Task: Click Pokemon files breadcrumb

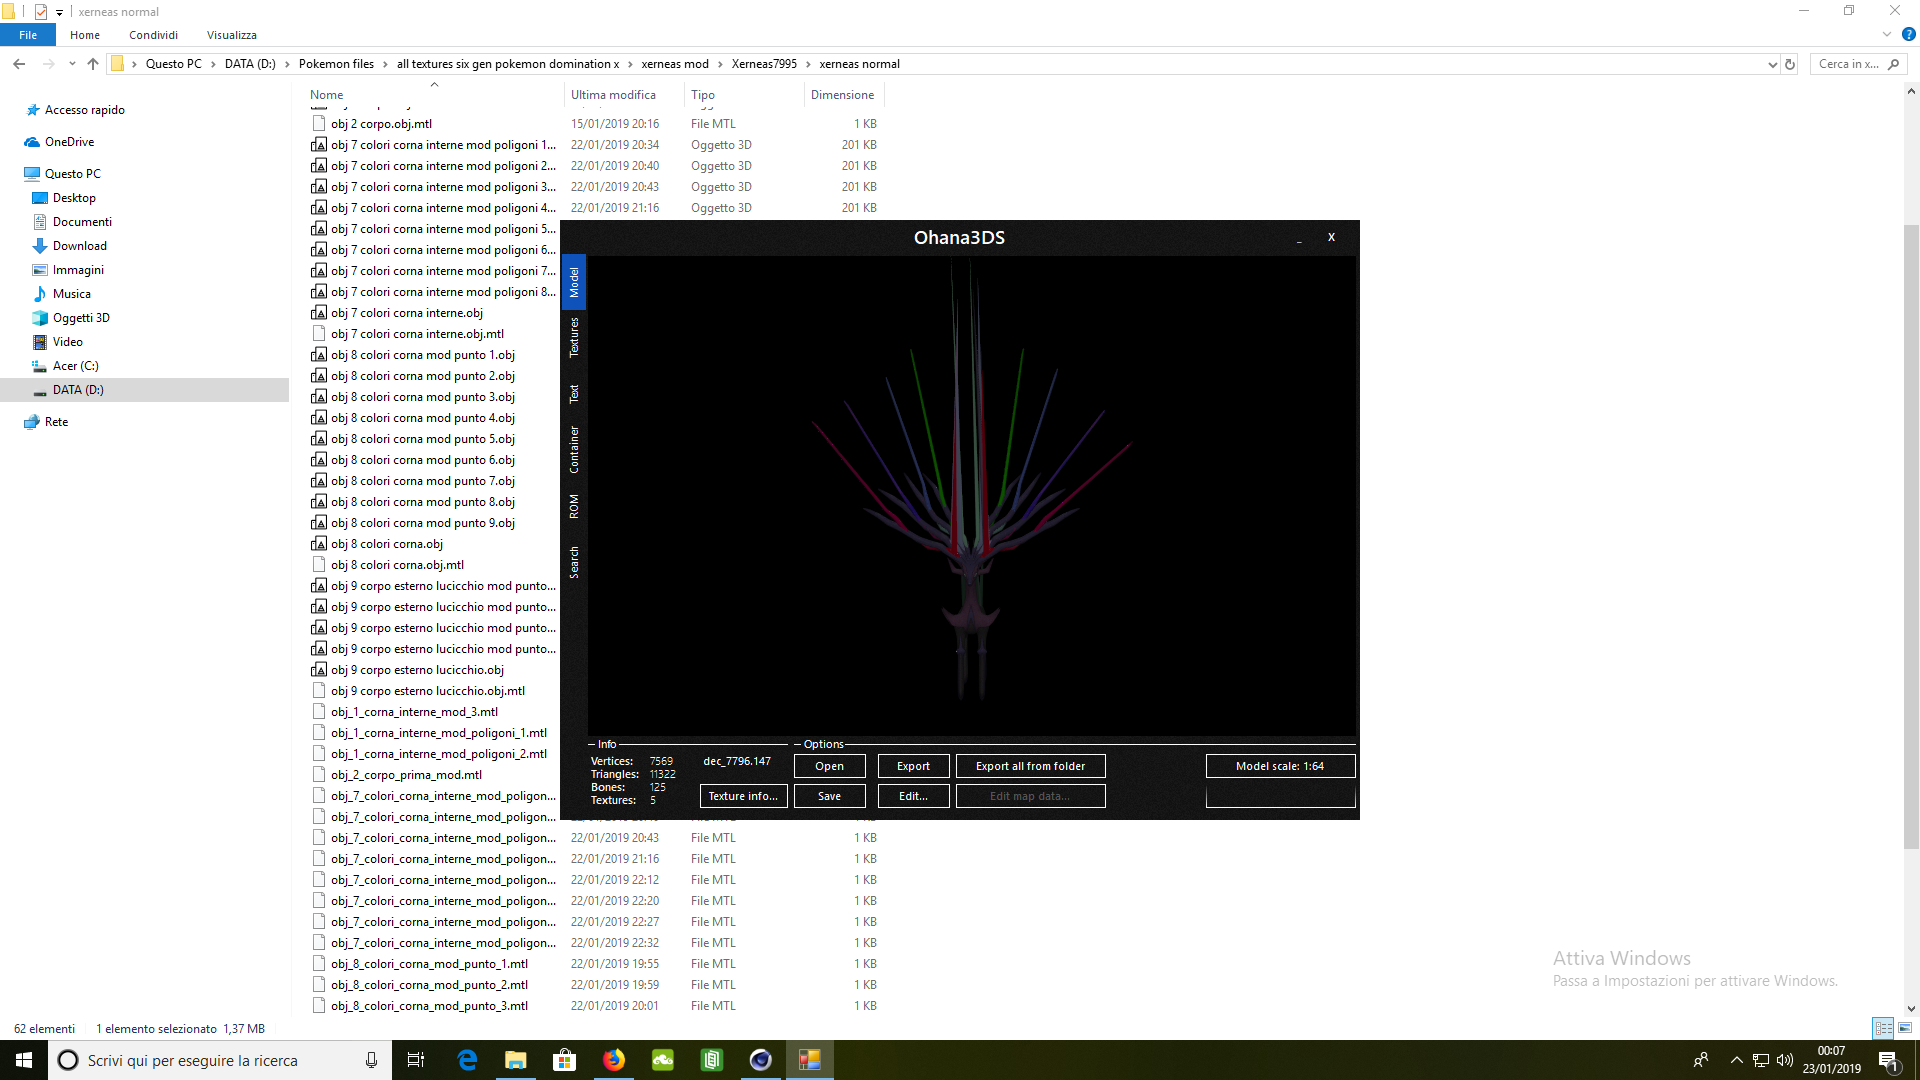Action: pyautogui.click(x=336, y=64)
